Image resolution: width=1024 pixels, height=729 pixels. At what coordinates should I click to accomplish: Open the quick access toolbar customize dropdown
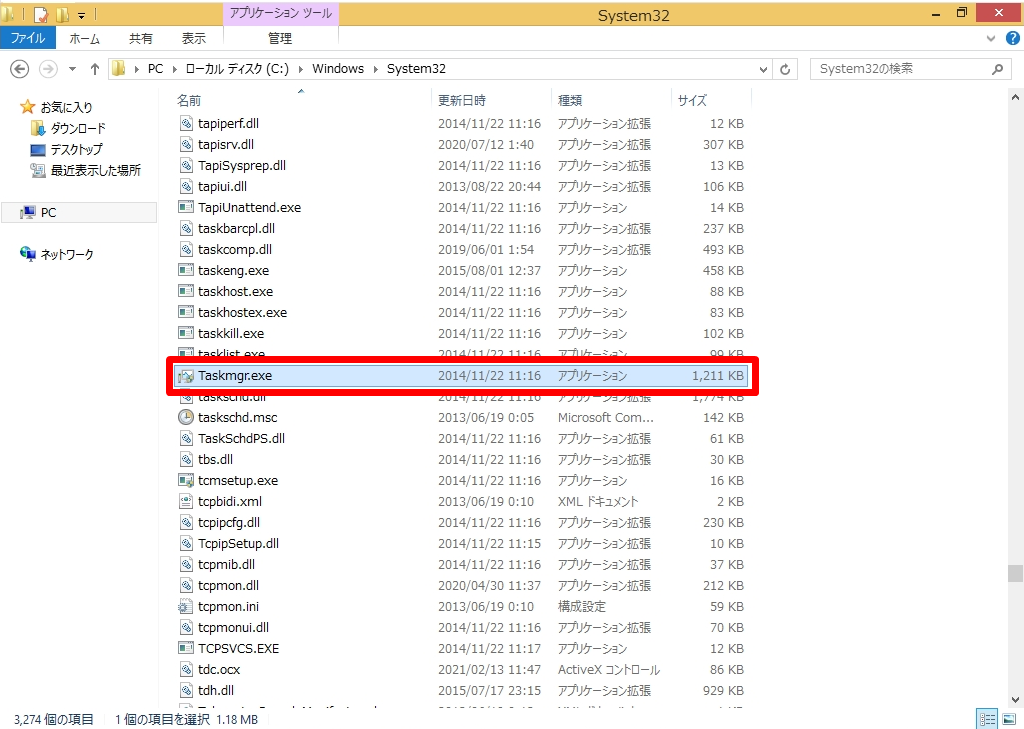[x=81, y=14]
